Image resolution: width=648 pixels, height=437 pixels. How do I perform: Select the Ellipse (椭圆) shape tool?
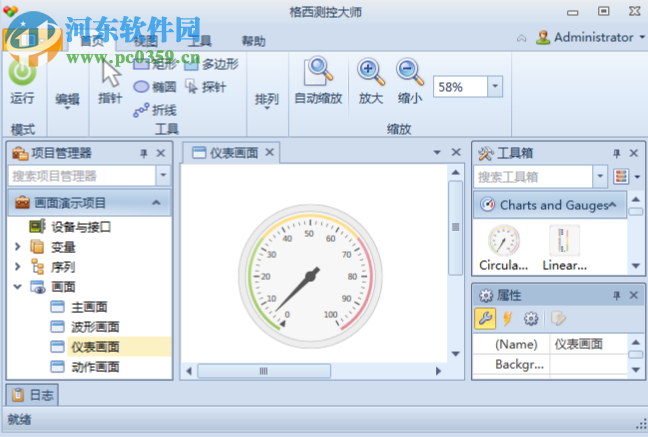(155, 87)
